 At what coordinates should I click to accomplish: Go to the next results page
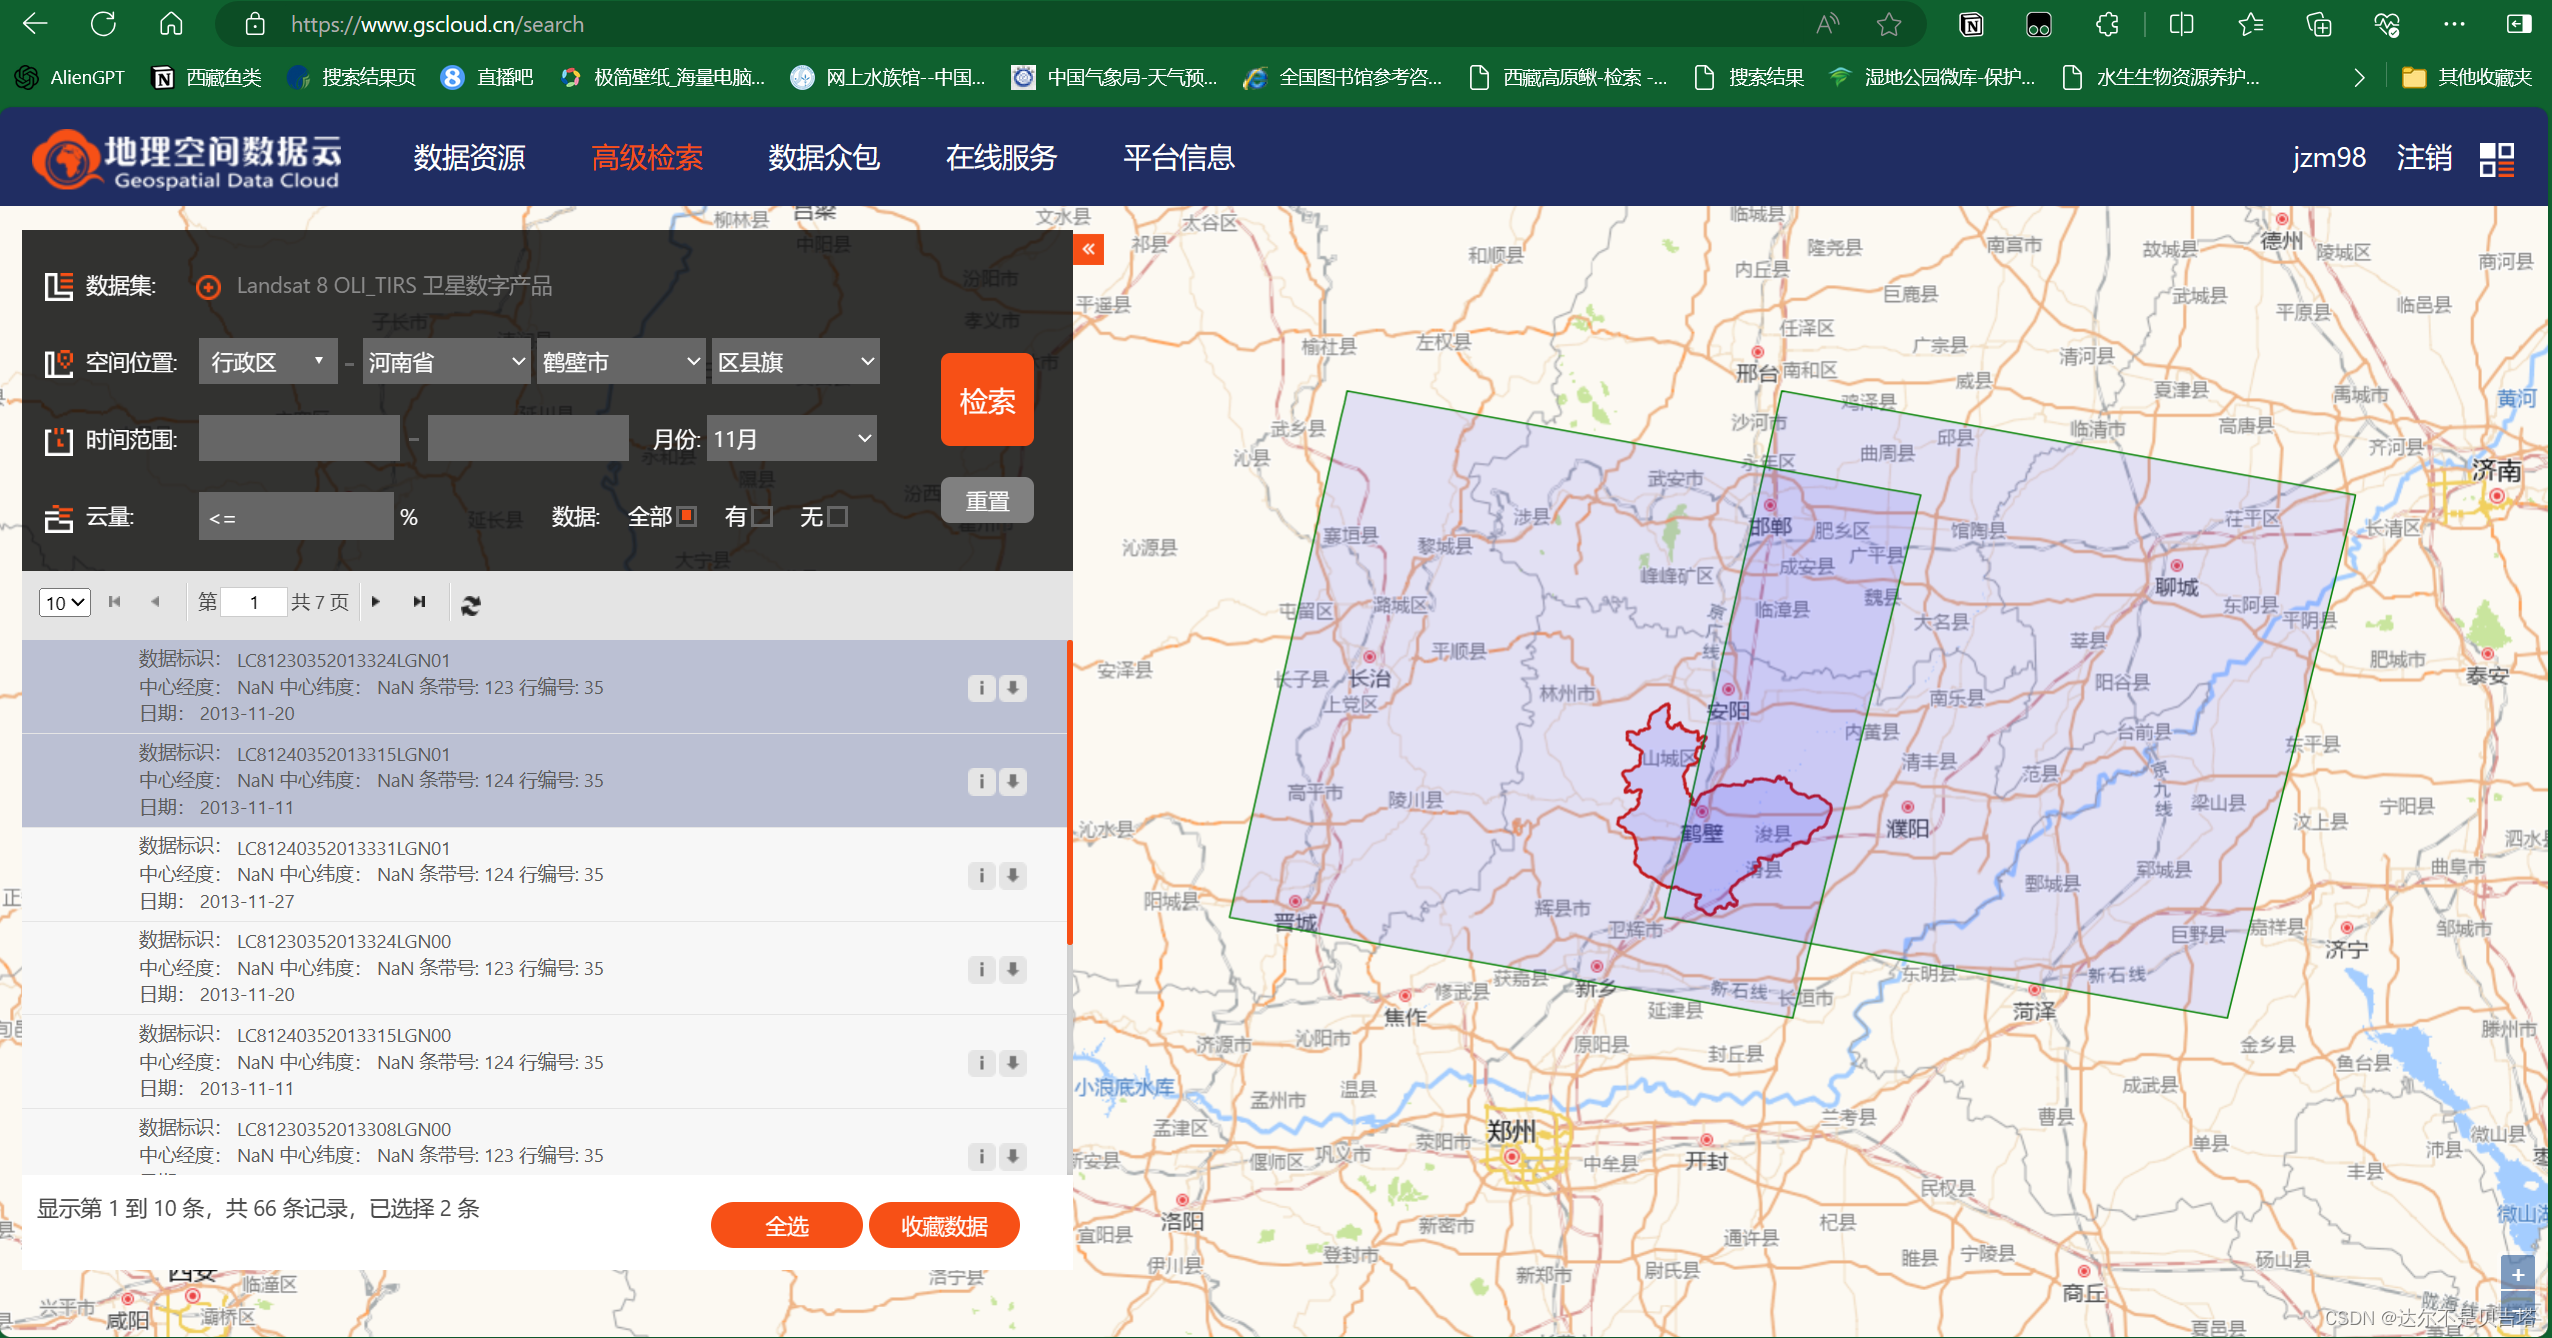point(376,602)
